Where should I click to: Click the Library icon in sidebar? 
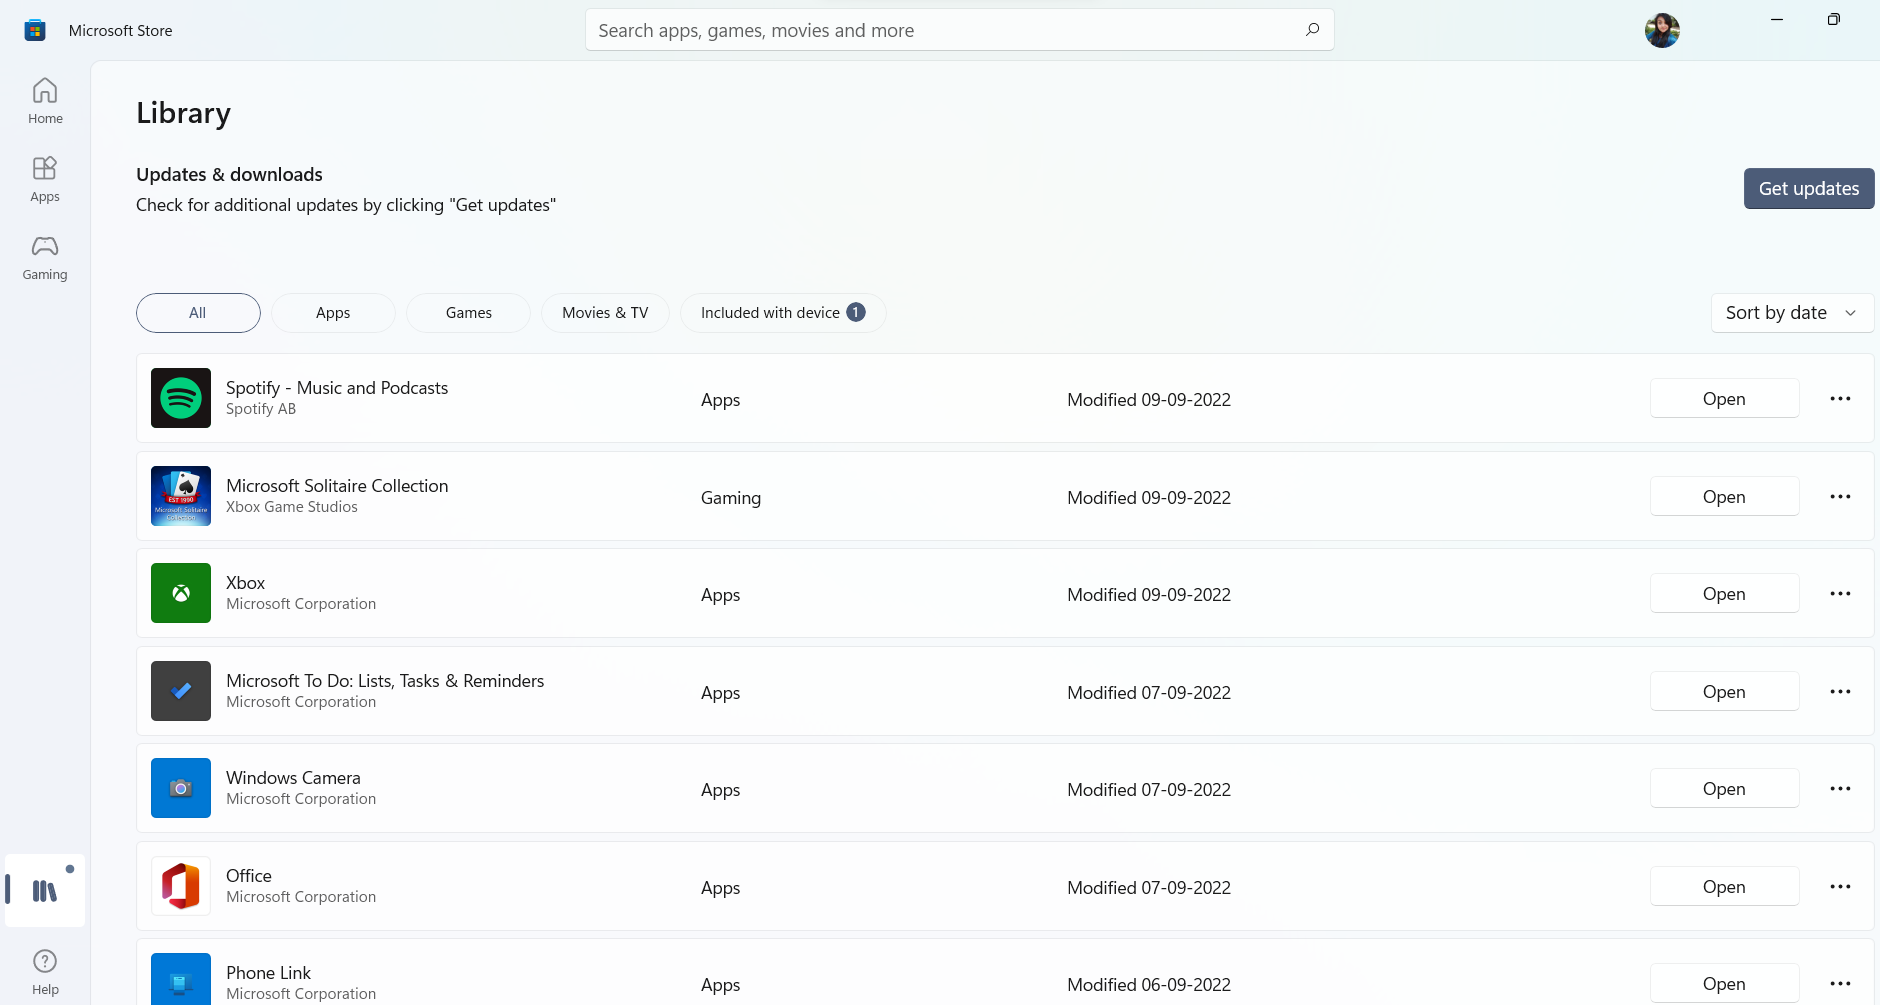pos(45,890)
